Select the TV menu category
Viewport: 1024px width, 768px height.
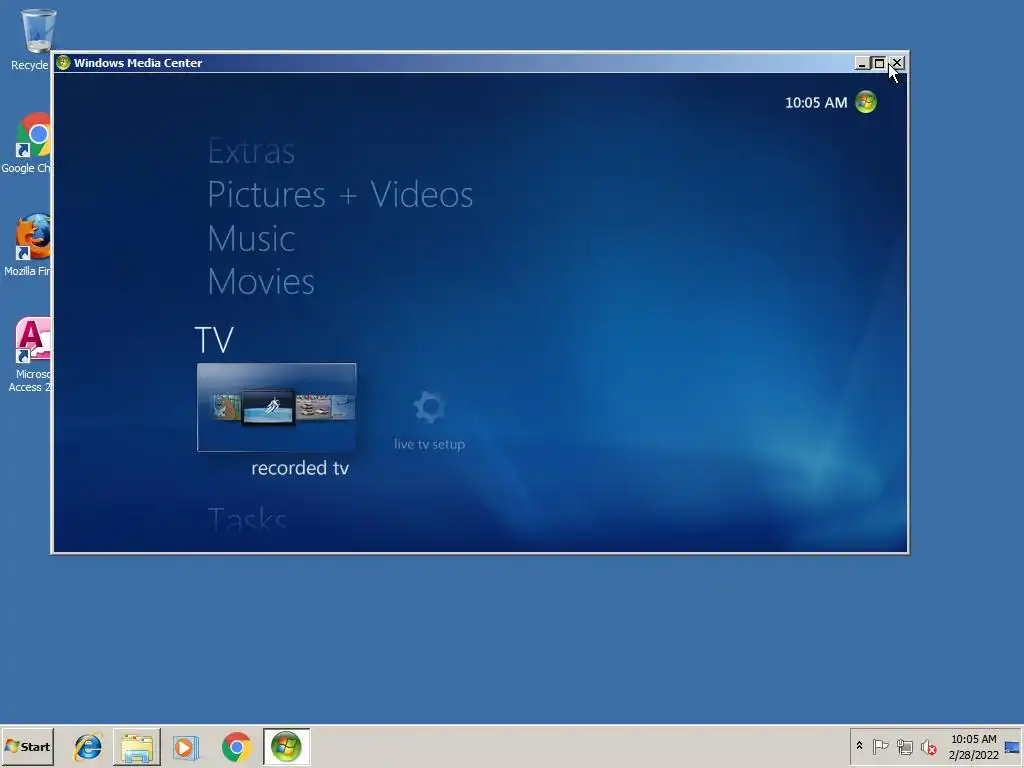pyautogui.click(x=214, y=340)
